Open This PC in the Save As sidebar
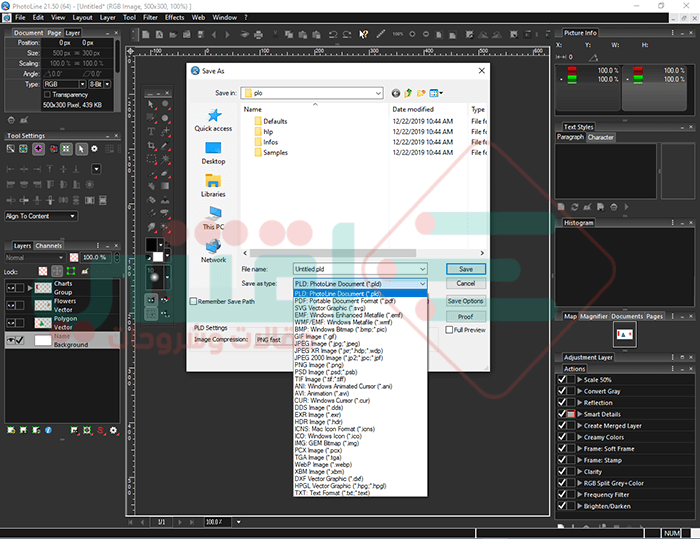 213,218
